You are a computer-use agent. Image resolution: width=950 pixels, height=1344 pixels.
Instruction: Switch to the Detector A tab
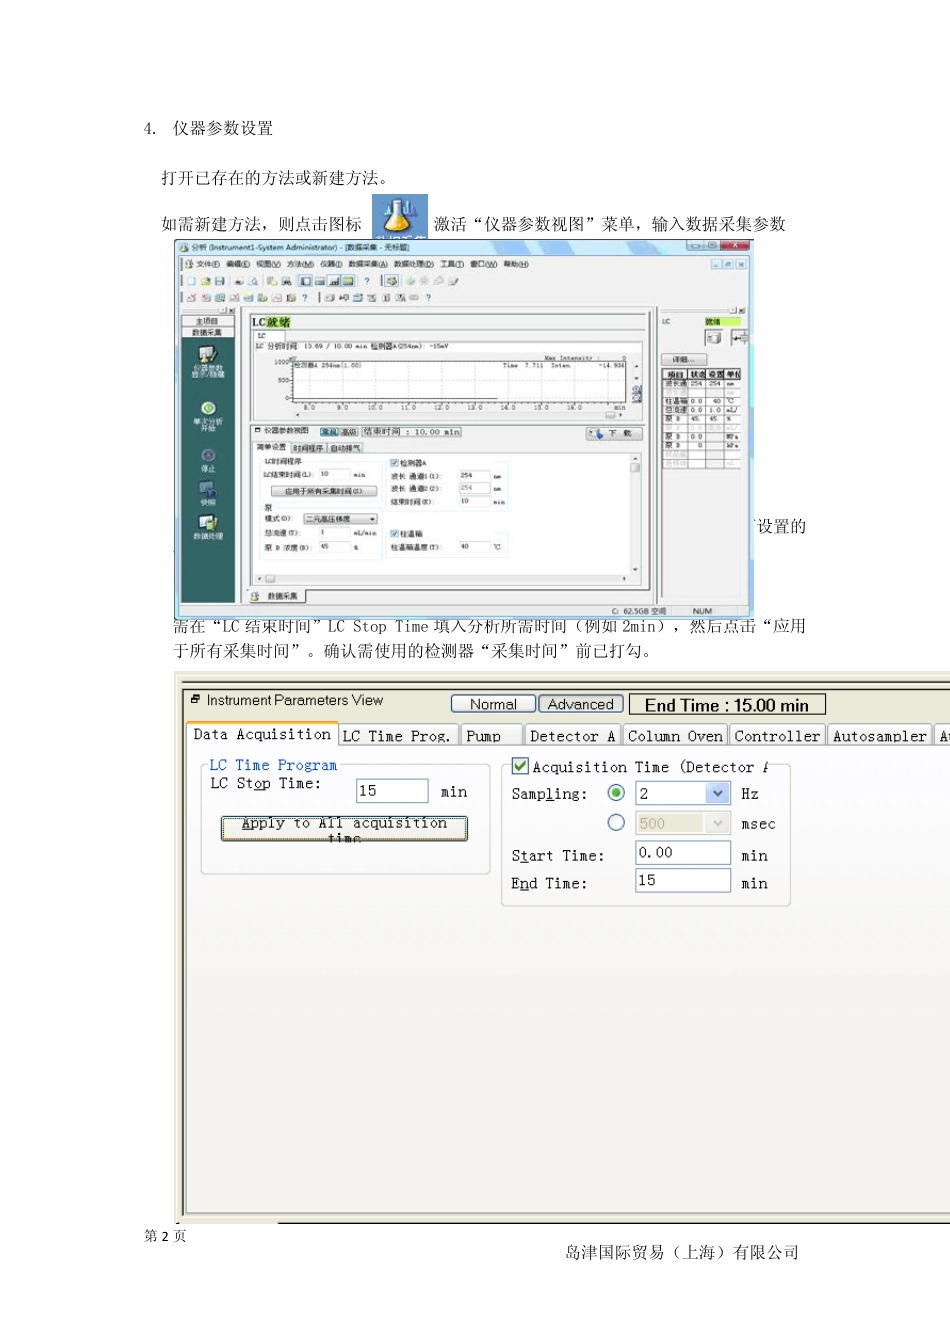(572, 736)
